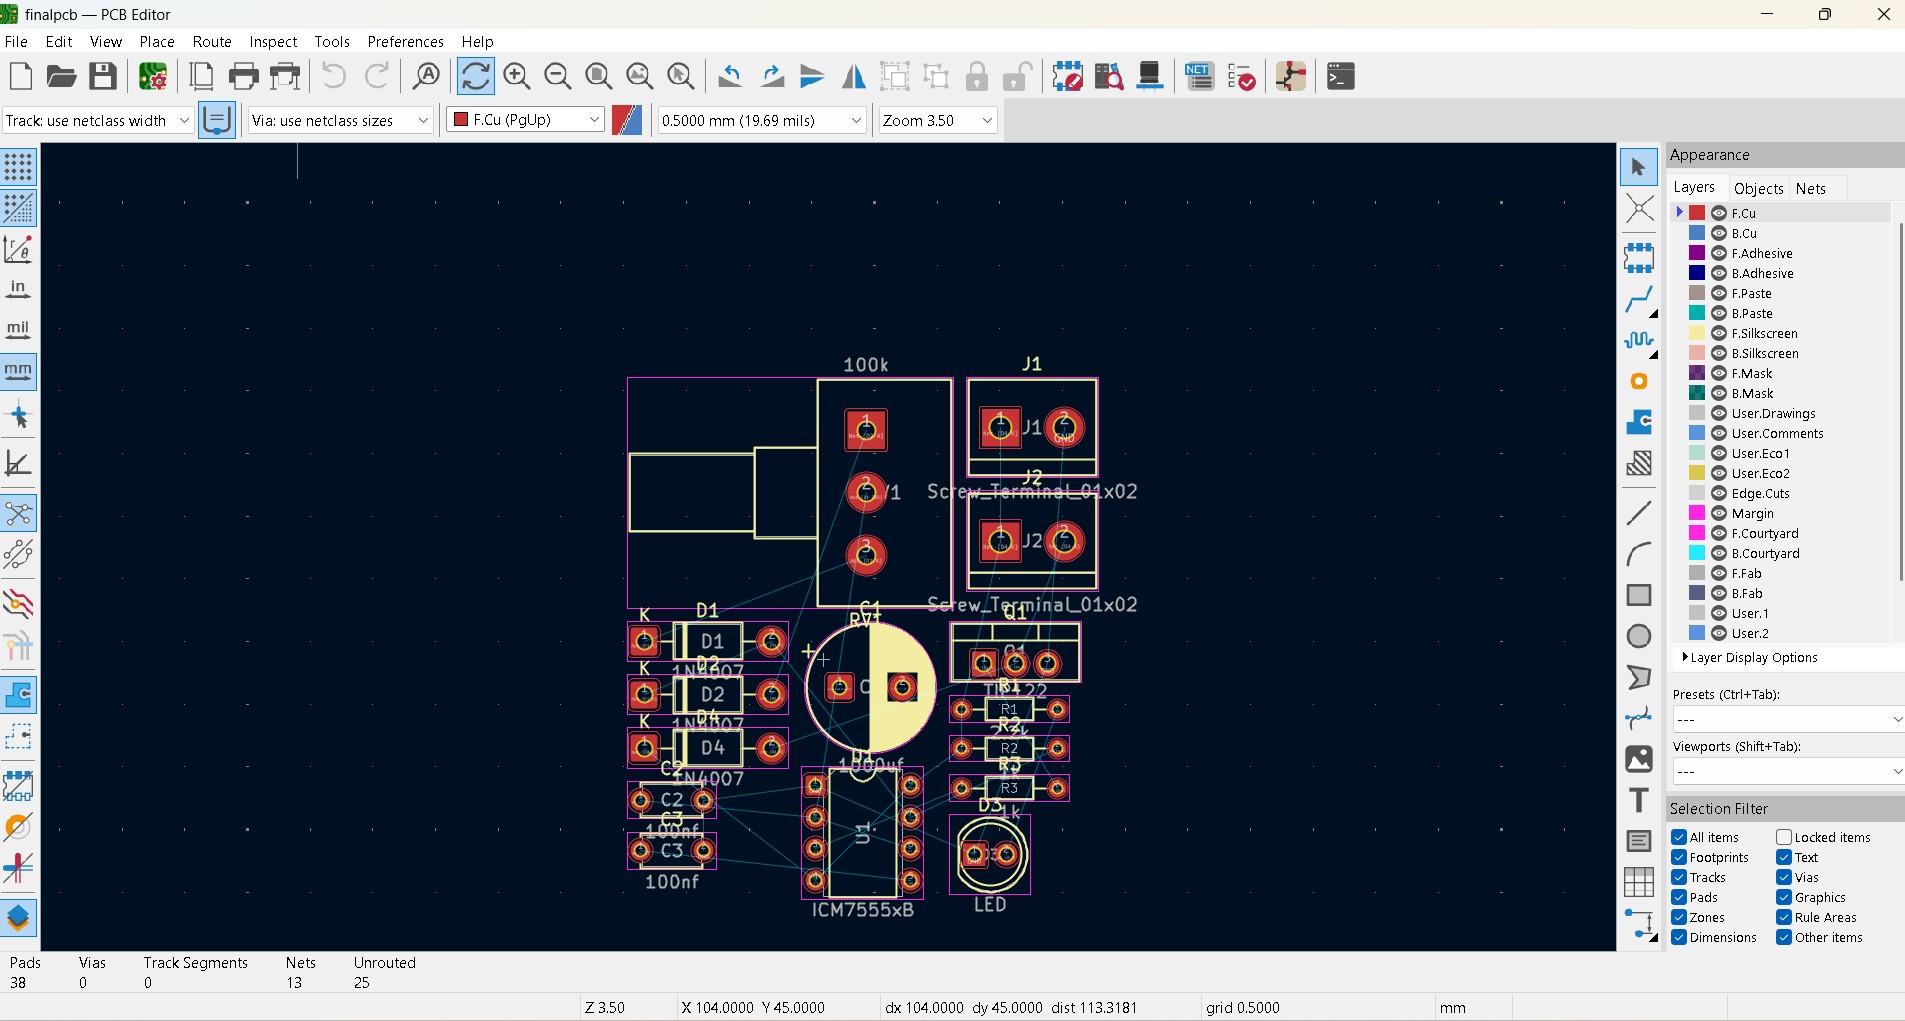Undo the last action

(x=335, y=76)
